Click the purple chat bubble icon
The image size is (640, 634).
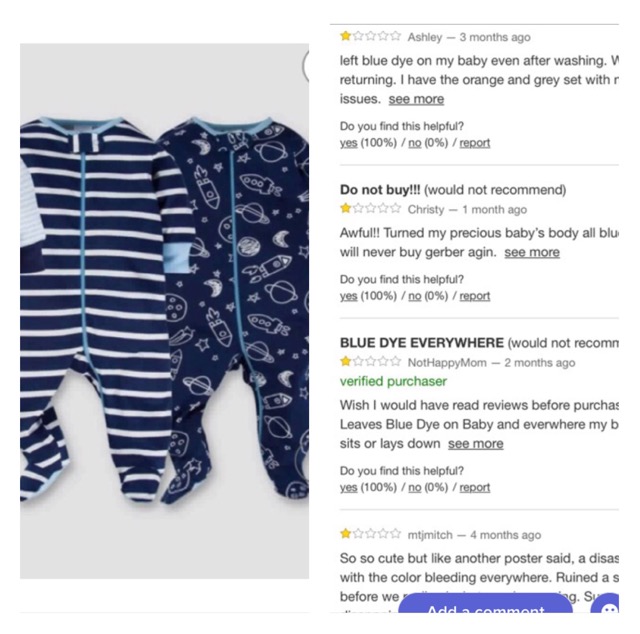pyautogui.click(x=605, y=604)
